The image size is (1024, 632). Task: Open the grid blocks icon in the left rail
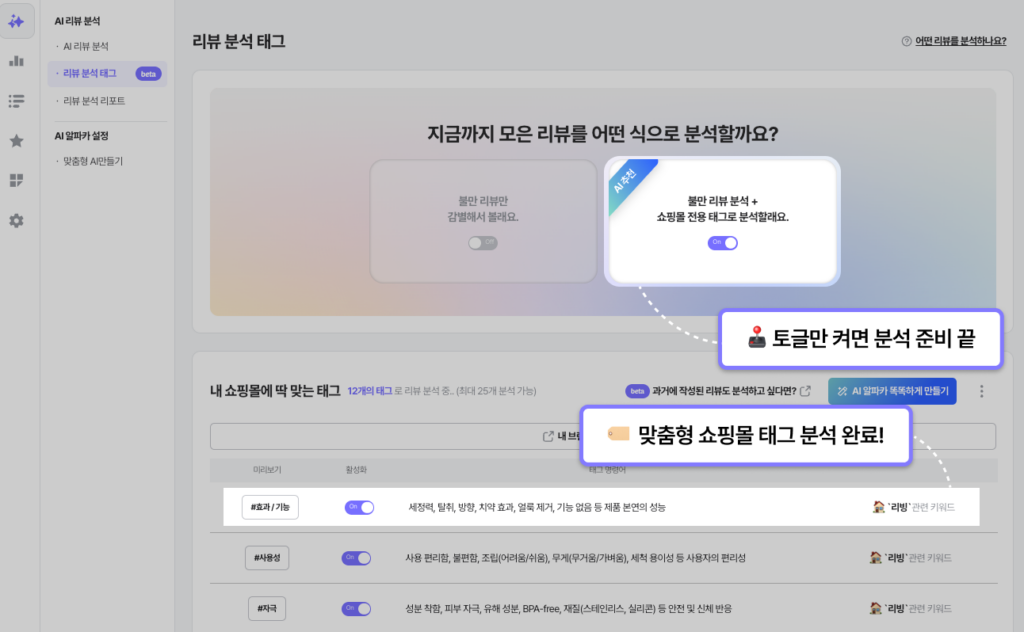16,180
